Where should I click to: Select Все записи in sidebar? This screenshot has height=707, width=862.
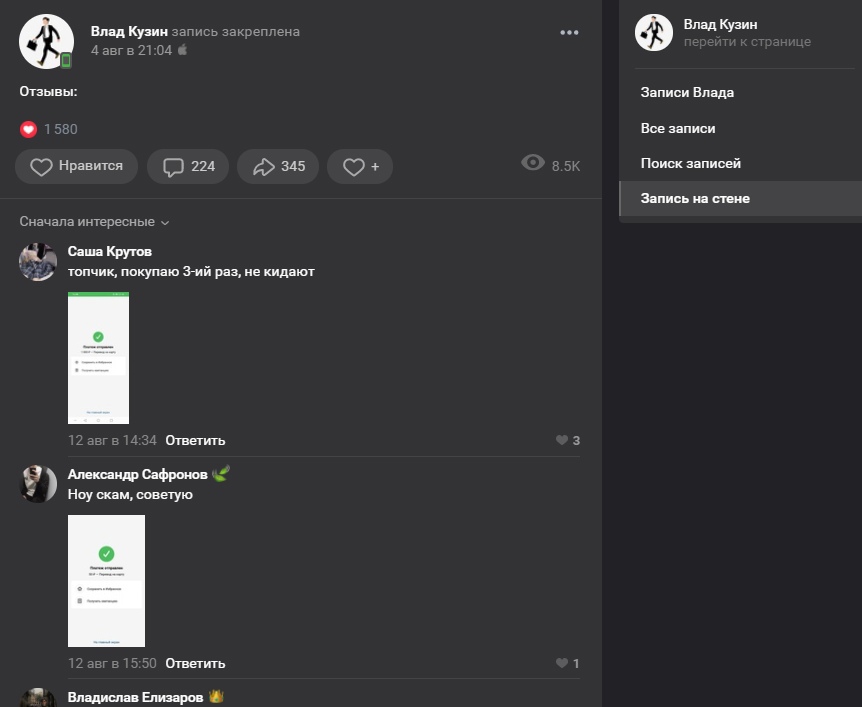(x=678, y=128)
